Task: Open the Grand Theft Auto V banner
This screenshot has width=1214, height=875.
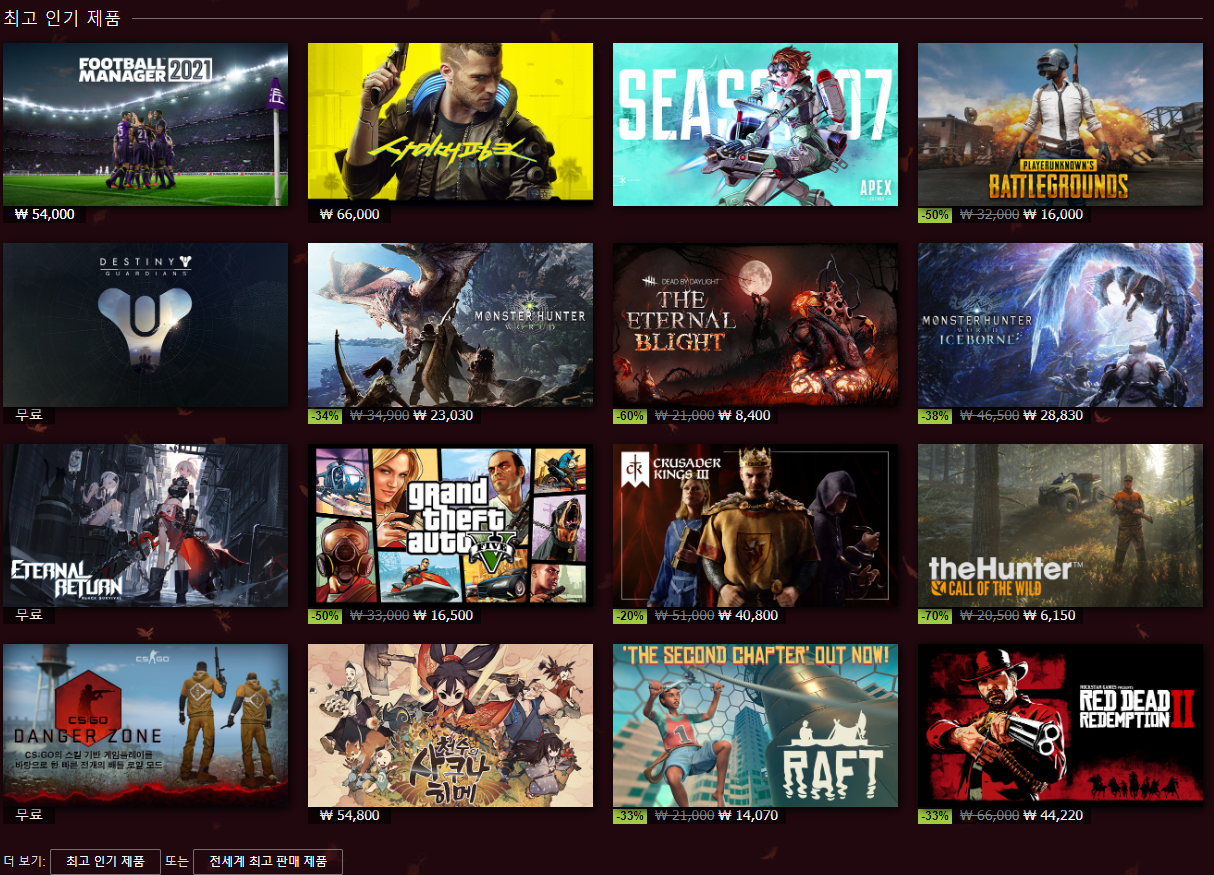Action: (450, 525)
